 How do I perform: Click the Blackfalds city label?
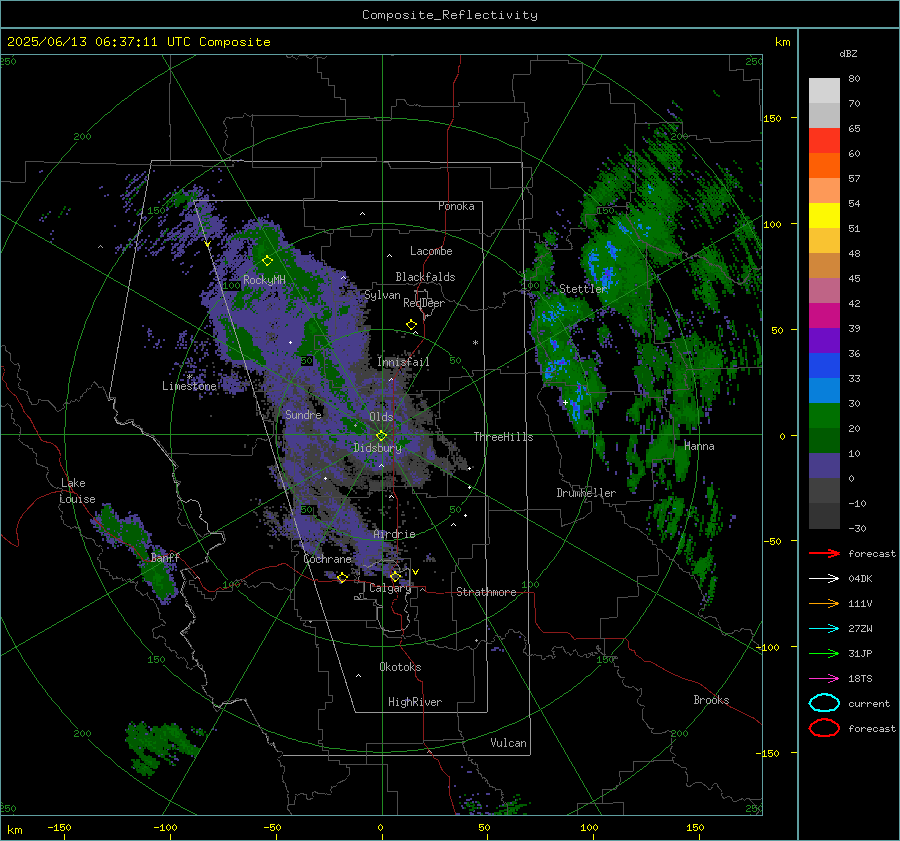coord(425,277)
